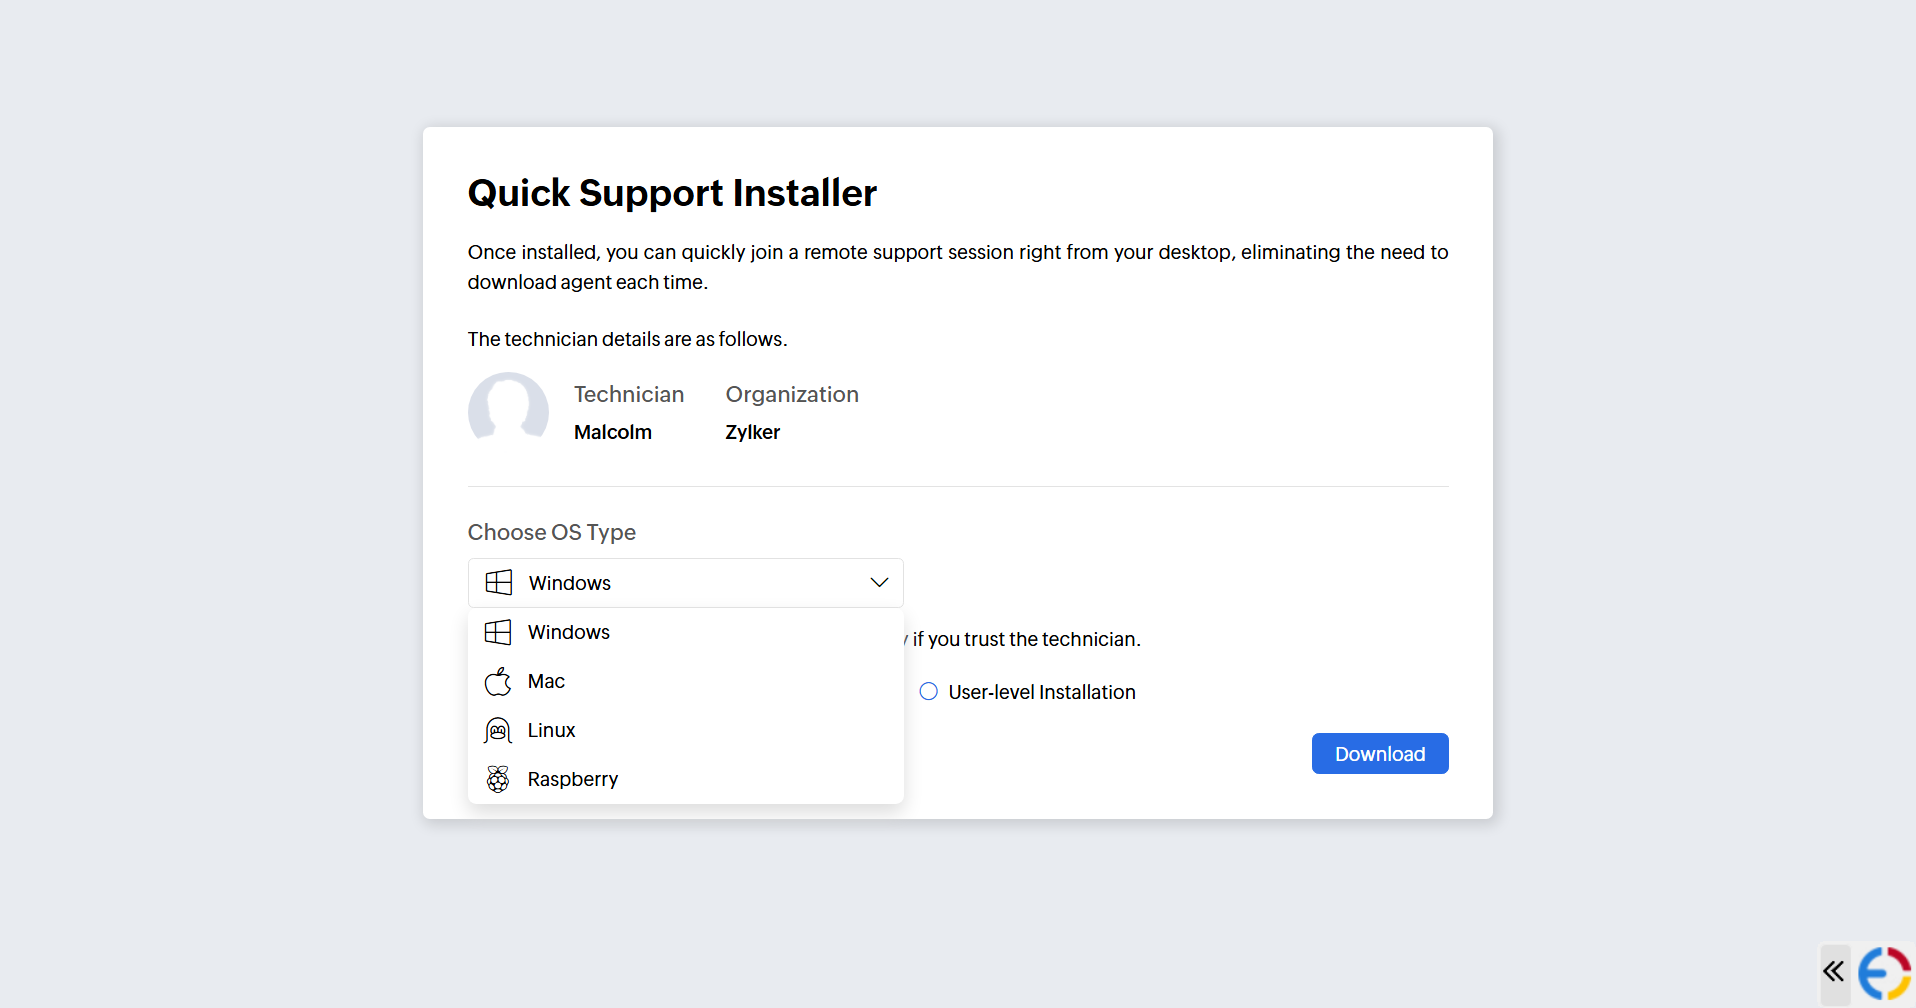Image resolution: width=1916 pixels, height=1008 pixels.
Task: Click the Linux penguin icon
Action: click(498, 731)
